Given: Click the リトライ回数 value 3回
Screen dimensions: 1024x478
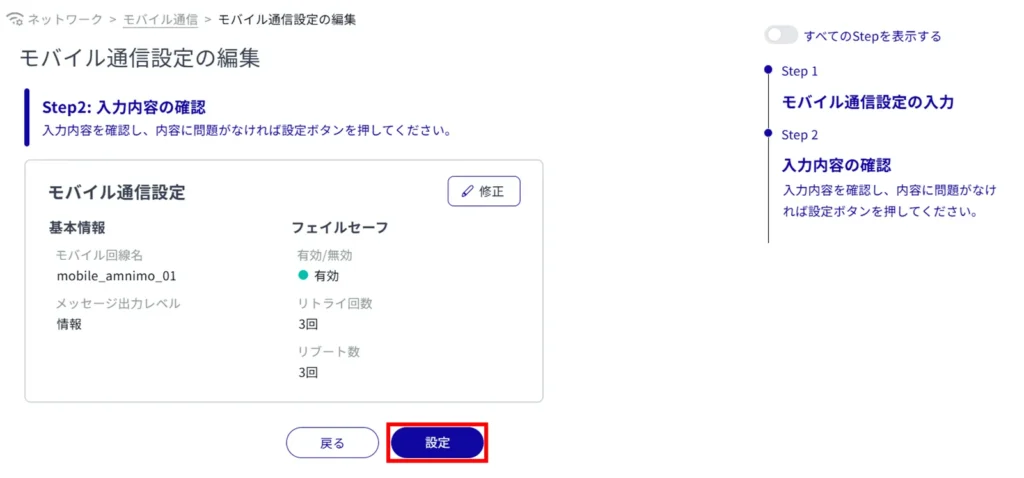Looking at the screenshot, I should (308, 324).
